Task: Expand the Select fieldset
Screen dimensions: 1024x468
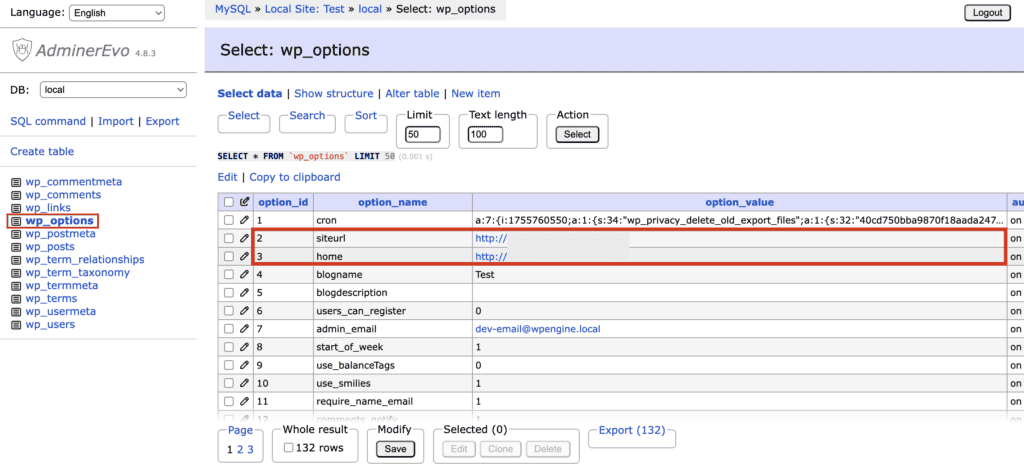Action: [x=244, y=116]
